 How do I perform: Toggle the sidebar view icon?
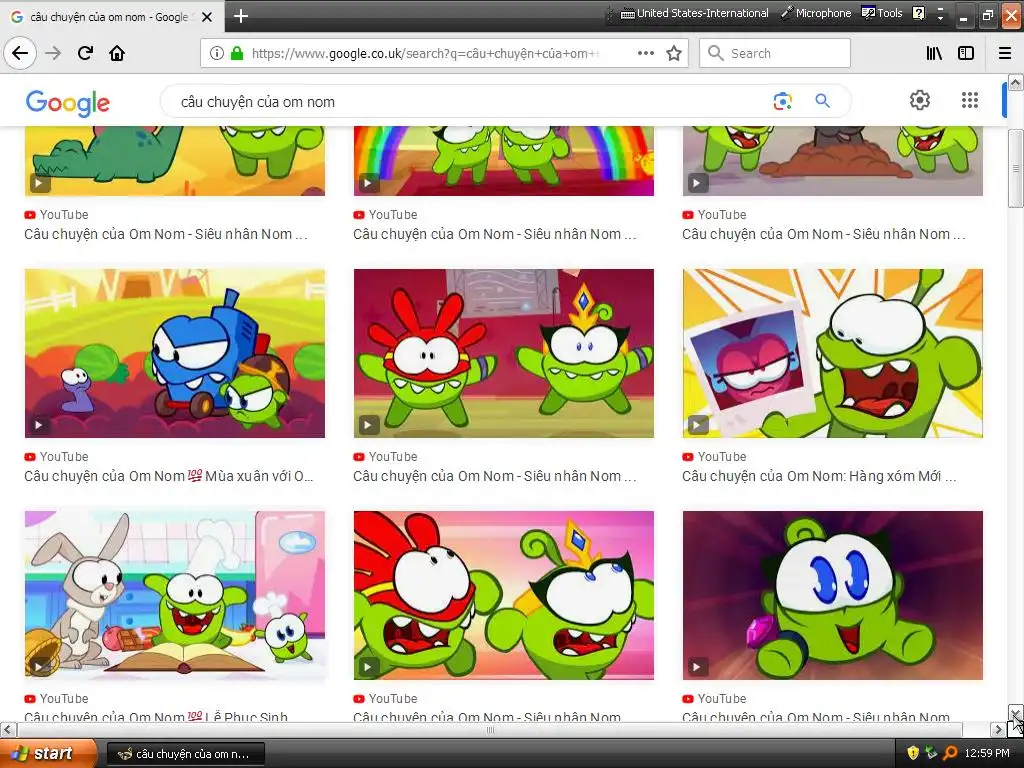point(966,53)
